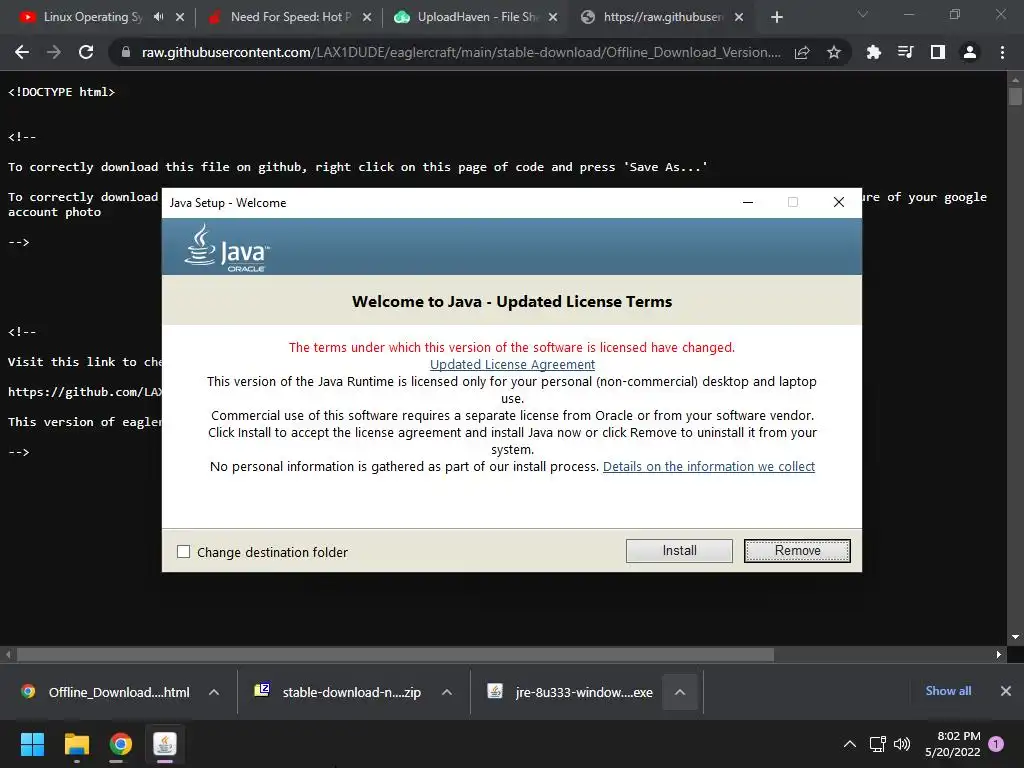Open Details on the information we collect

pos(709,466)
